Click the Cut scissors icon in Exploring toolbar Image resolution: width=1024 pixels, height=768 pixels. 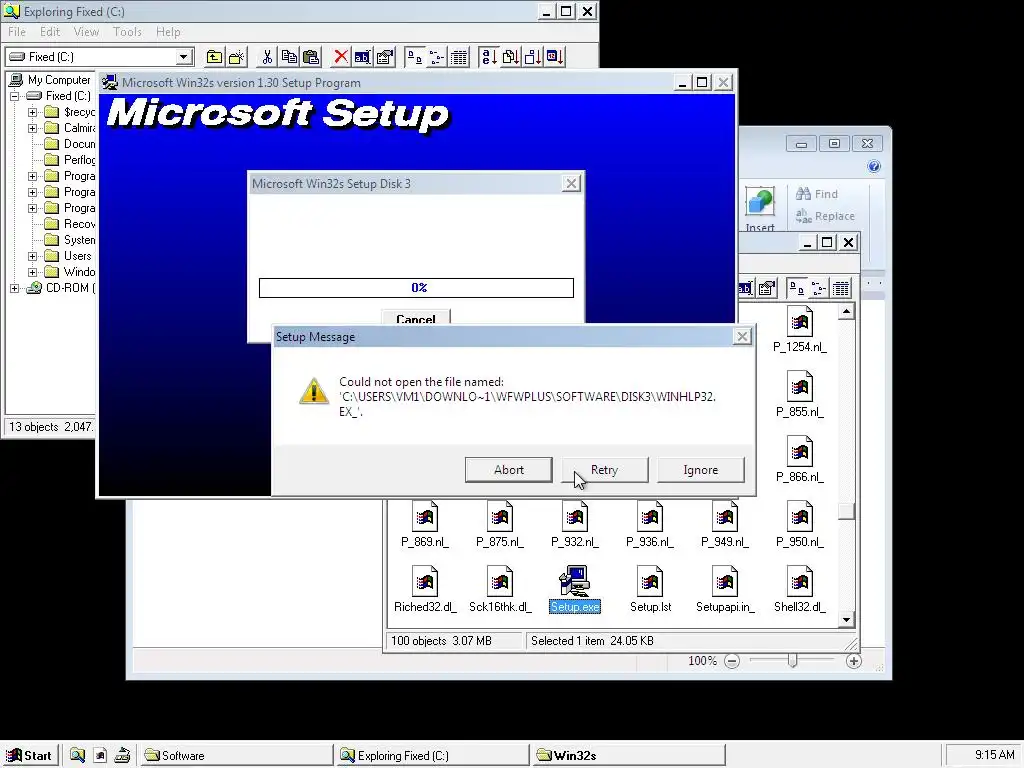[266, 57]
